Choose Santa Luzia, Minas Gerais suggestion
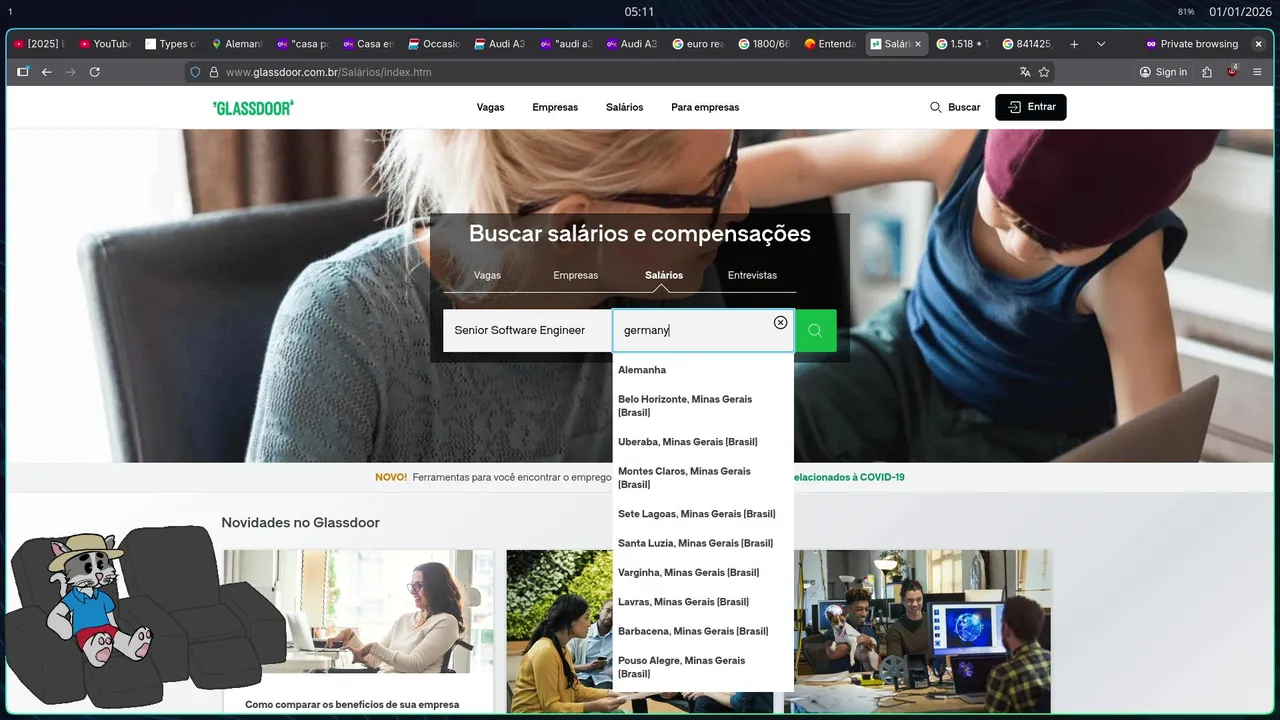 703,543
